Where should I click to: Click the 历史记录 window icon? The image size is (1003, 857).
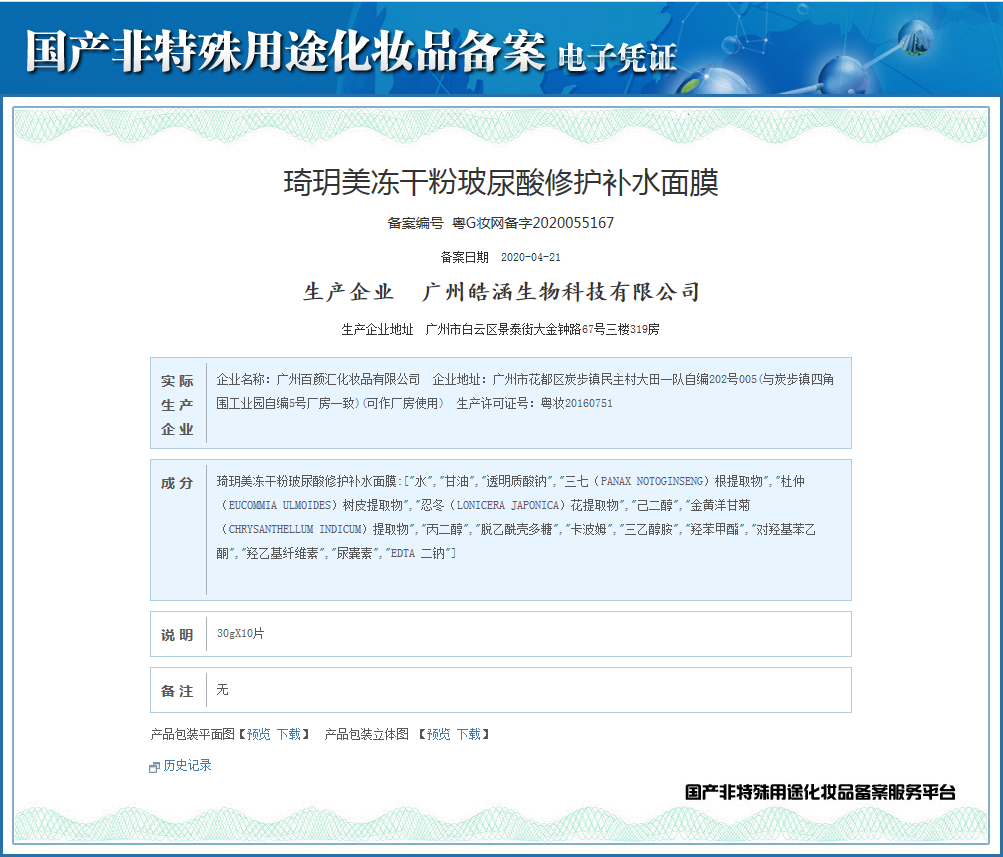coord(154,767)
